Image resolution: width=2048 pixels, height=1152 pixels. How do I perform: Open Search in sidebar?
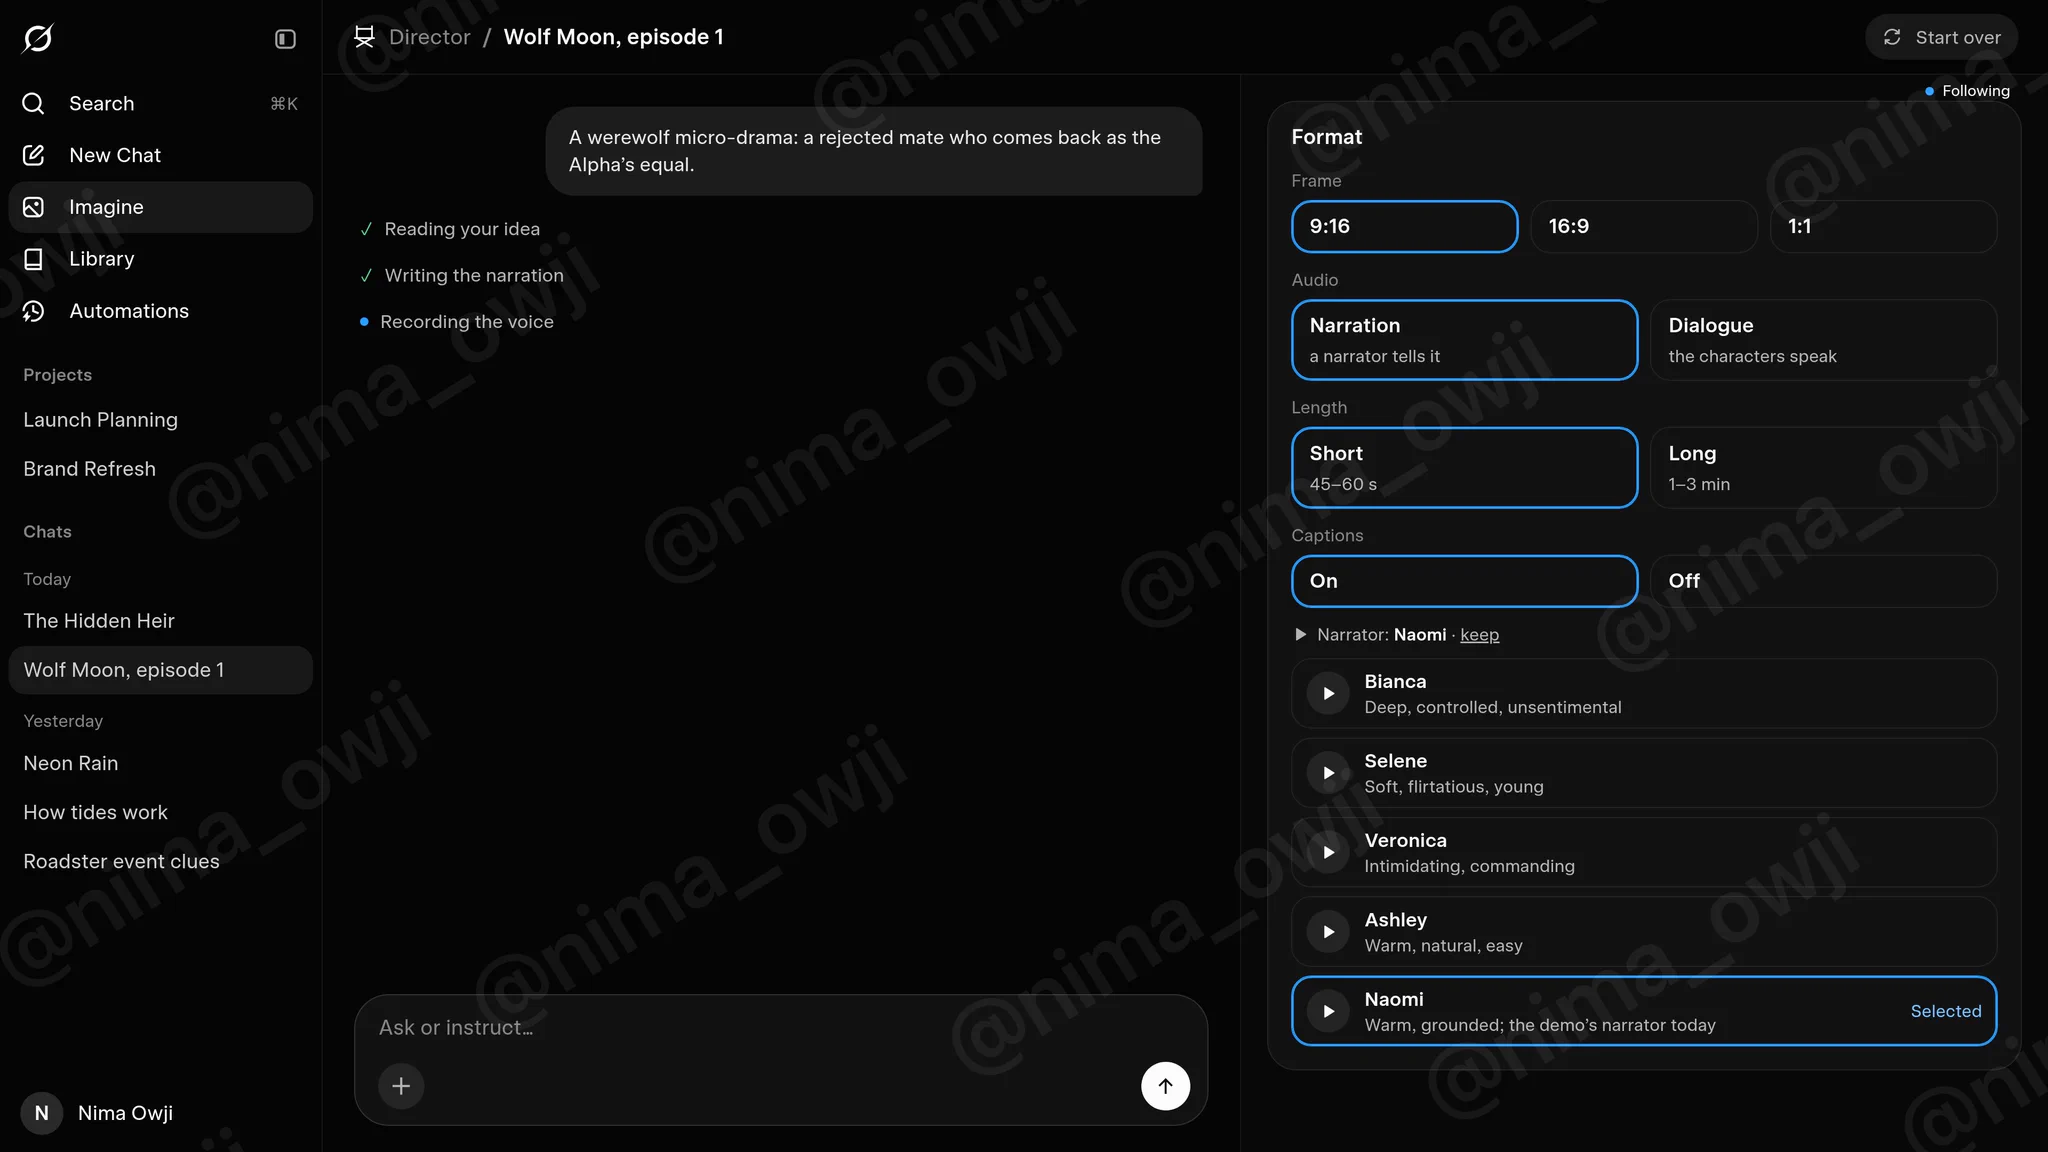click(160, 103)
